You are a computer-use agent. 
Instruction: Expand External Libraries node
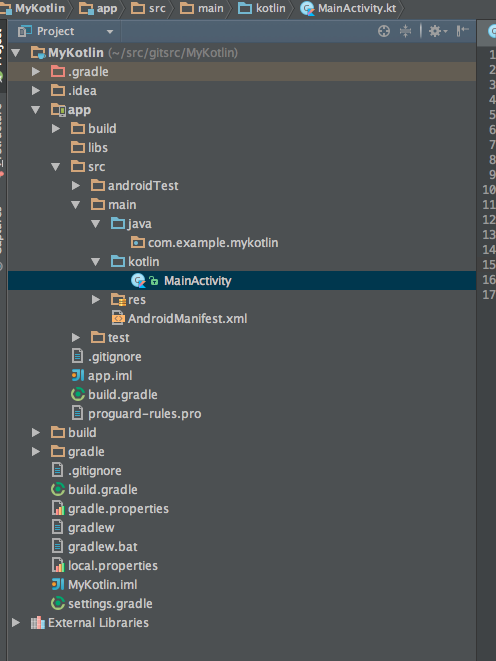tap(16, 623)
